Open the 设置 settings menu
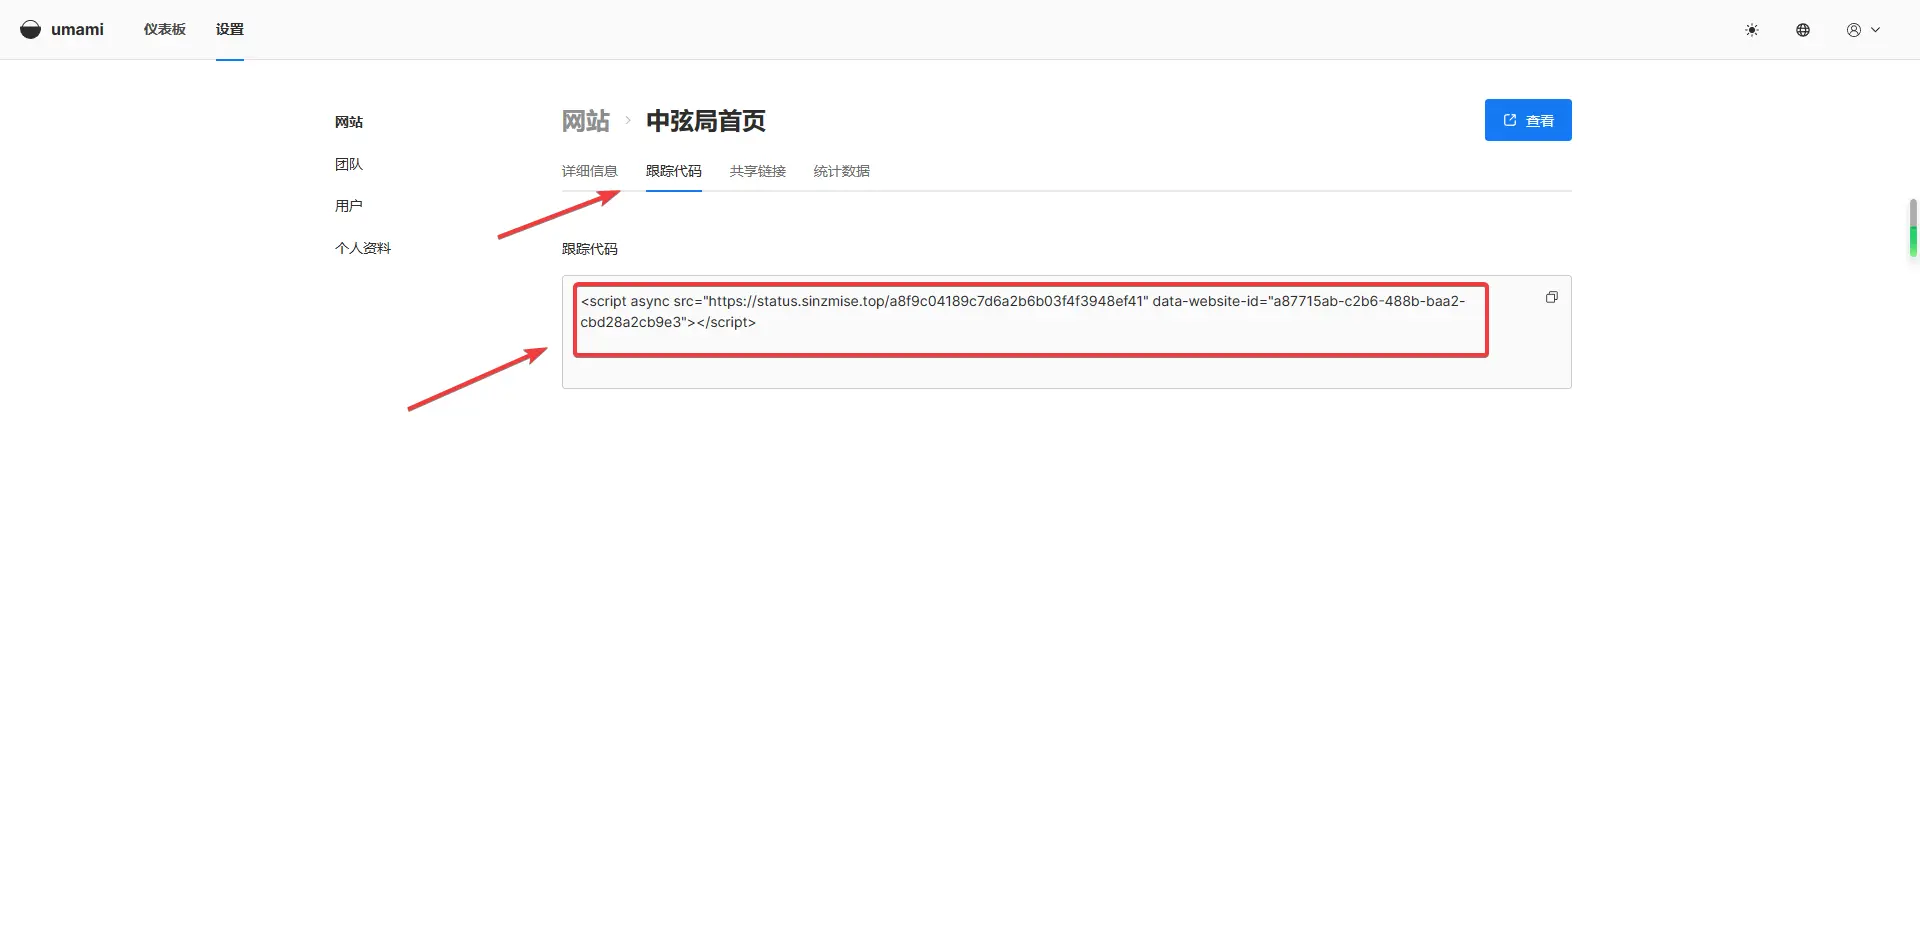Image resolution: width=1920 pixels, height=936 pixels. pyautogui.click(x=230, y=29)
